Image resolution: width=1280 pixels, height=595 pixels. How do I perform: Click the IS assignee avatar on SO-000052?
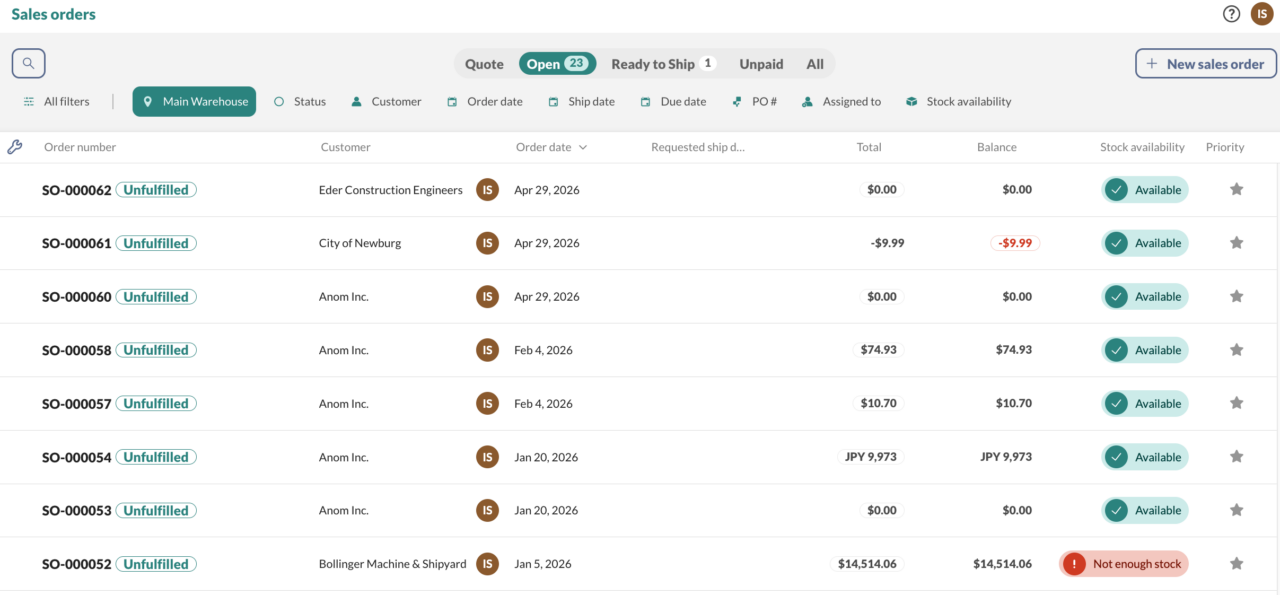(487, 564)
